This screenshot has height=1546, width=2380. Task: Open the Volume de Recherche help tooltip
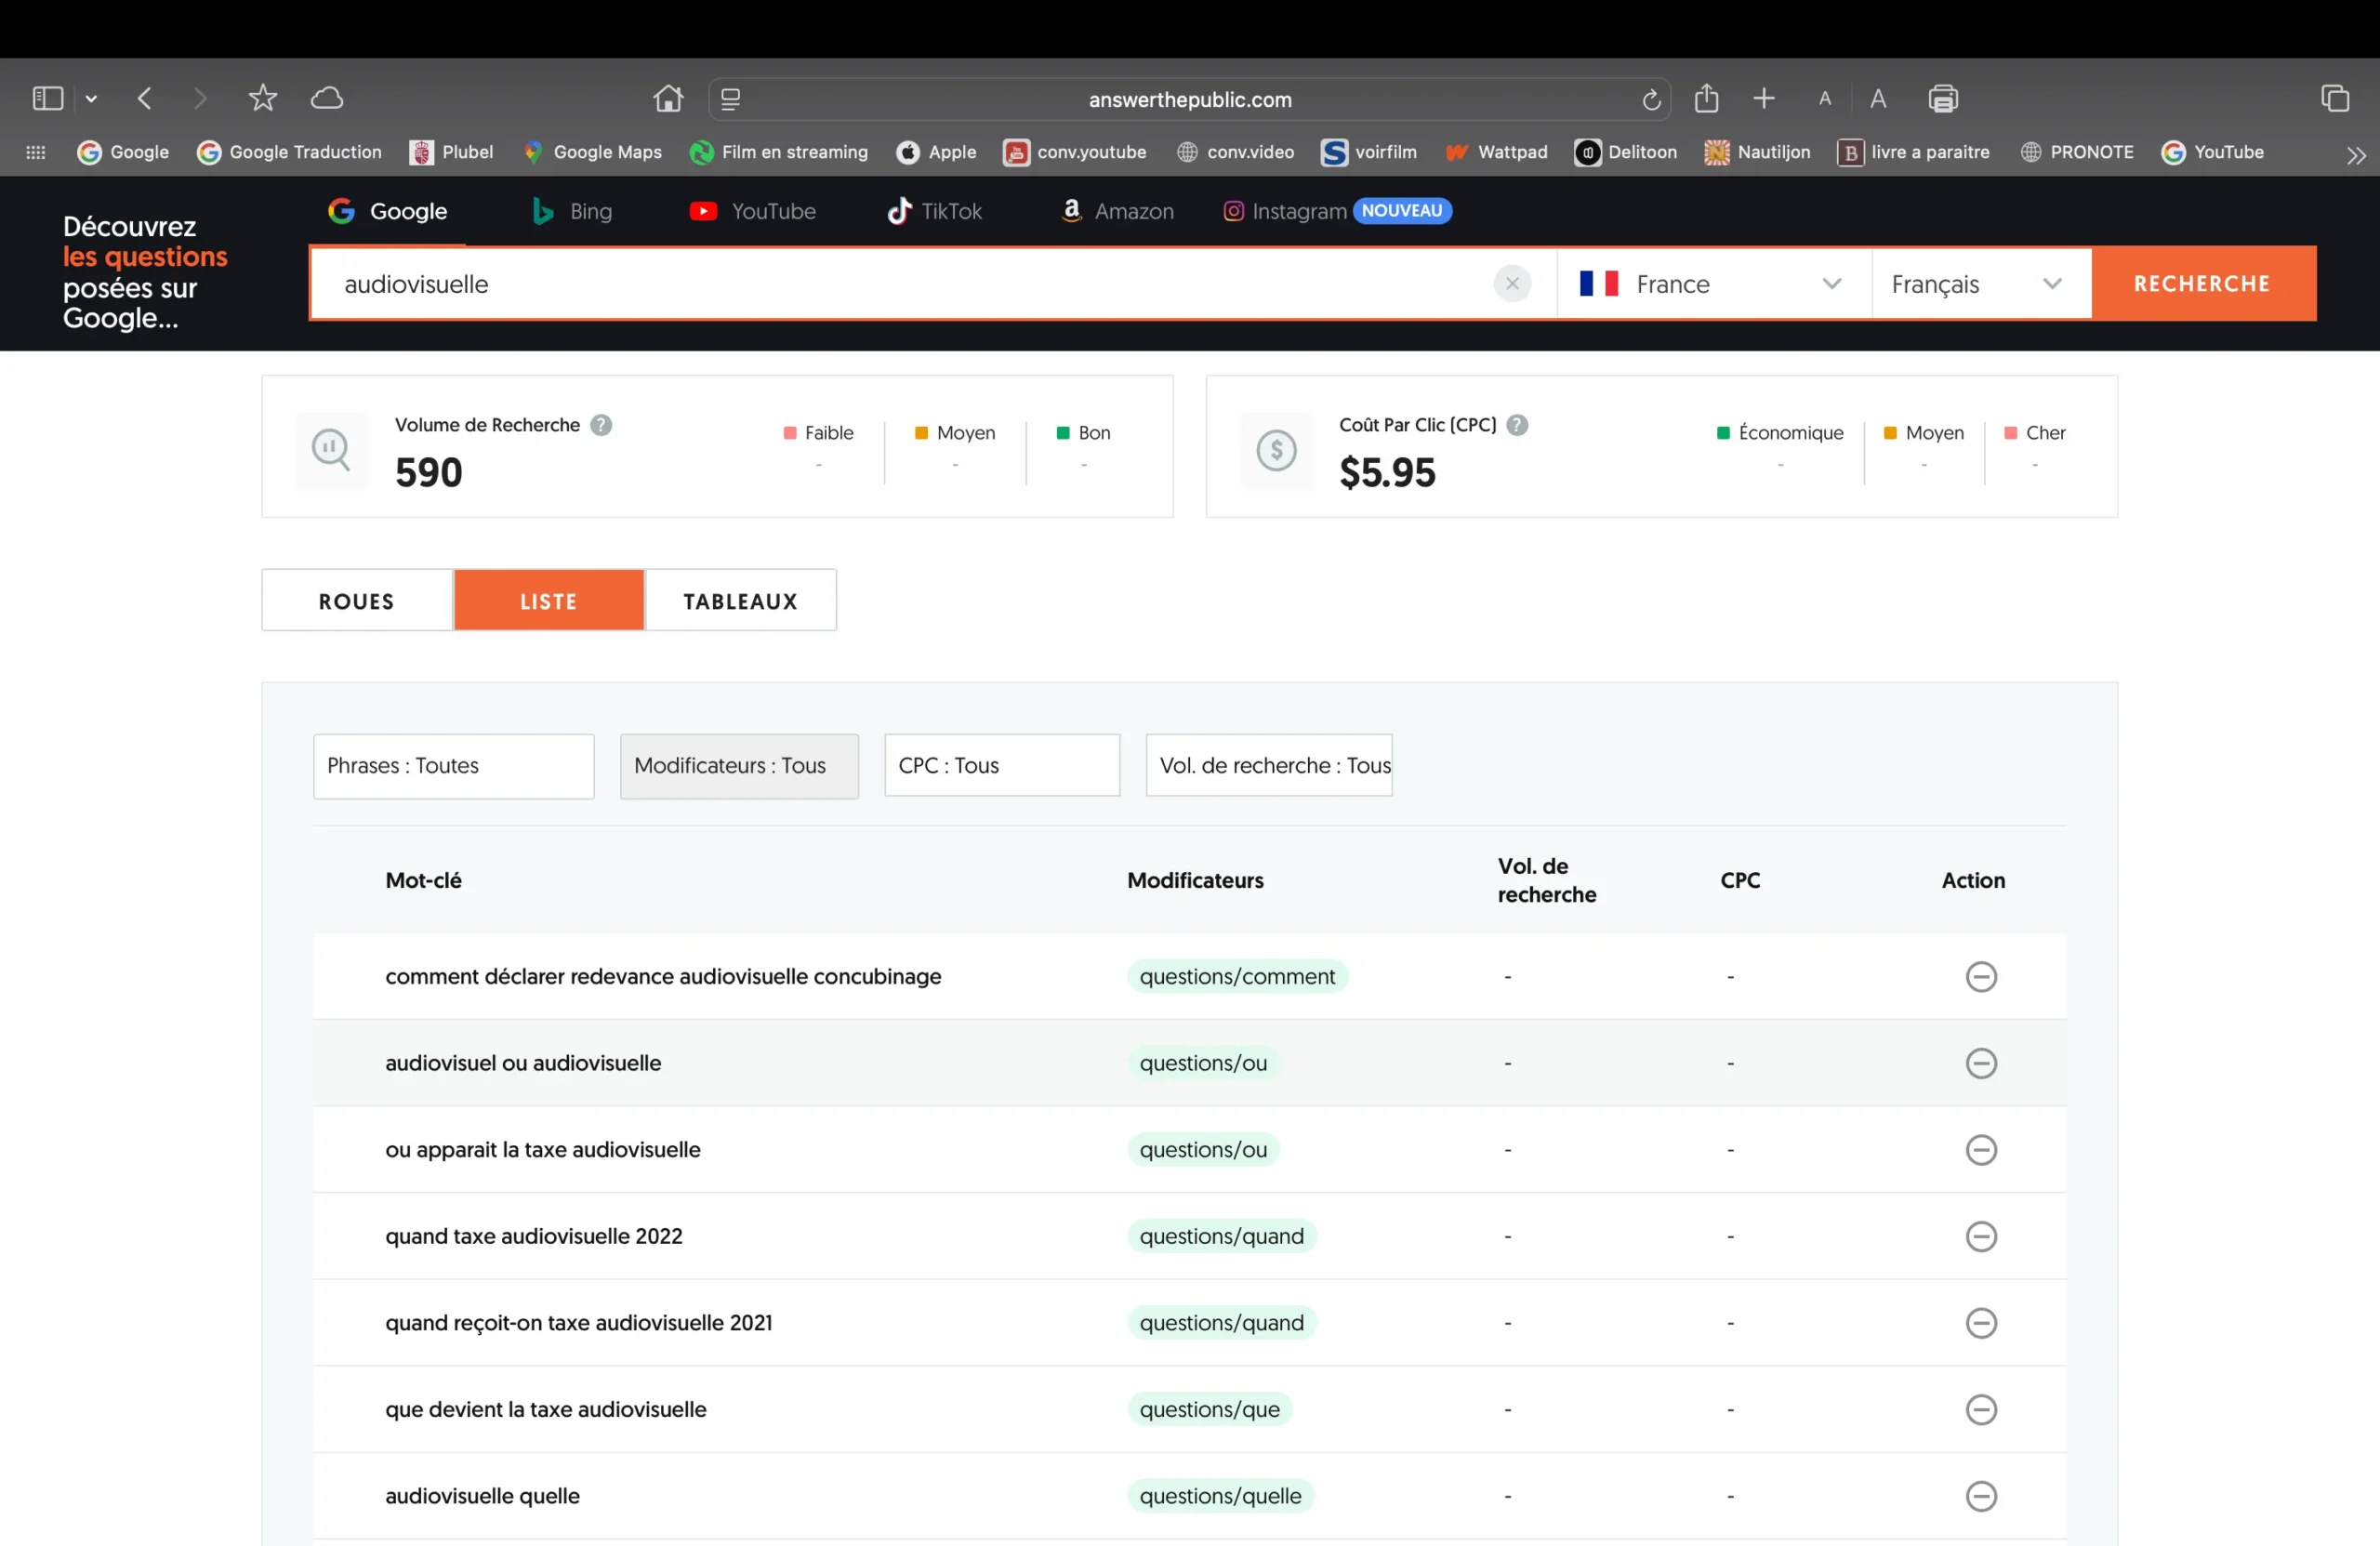[601, 425]
